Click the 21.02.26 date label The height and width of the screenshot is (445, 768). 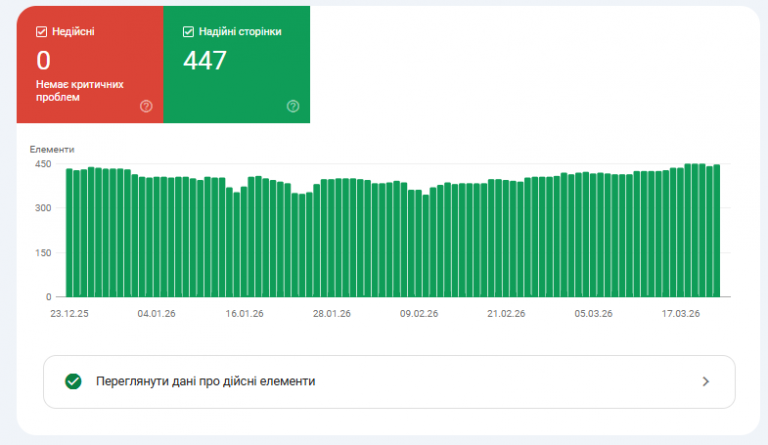point(506,314)
